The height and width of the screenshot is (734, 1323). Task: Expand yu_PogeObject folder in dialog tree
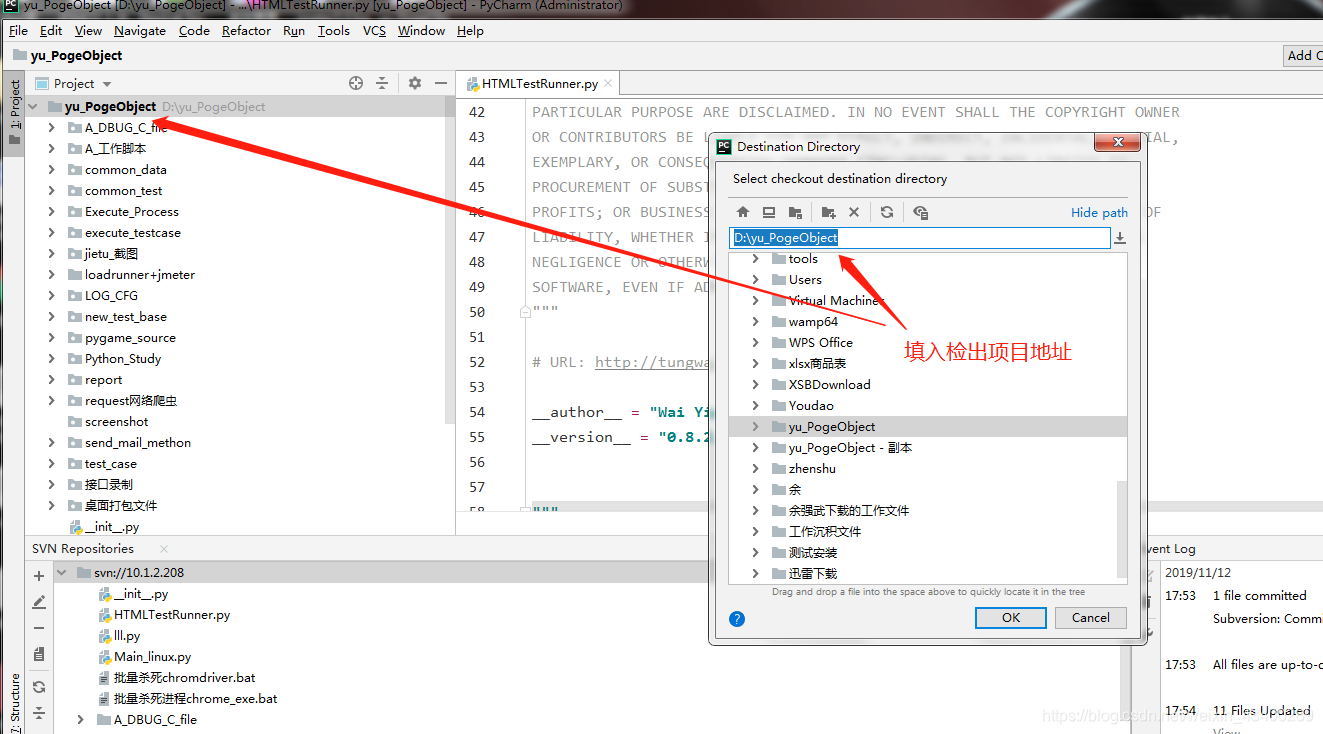pyautogui.click(x=756, y=426)
